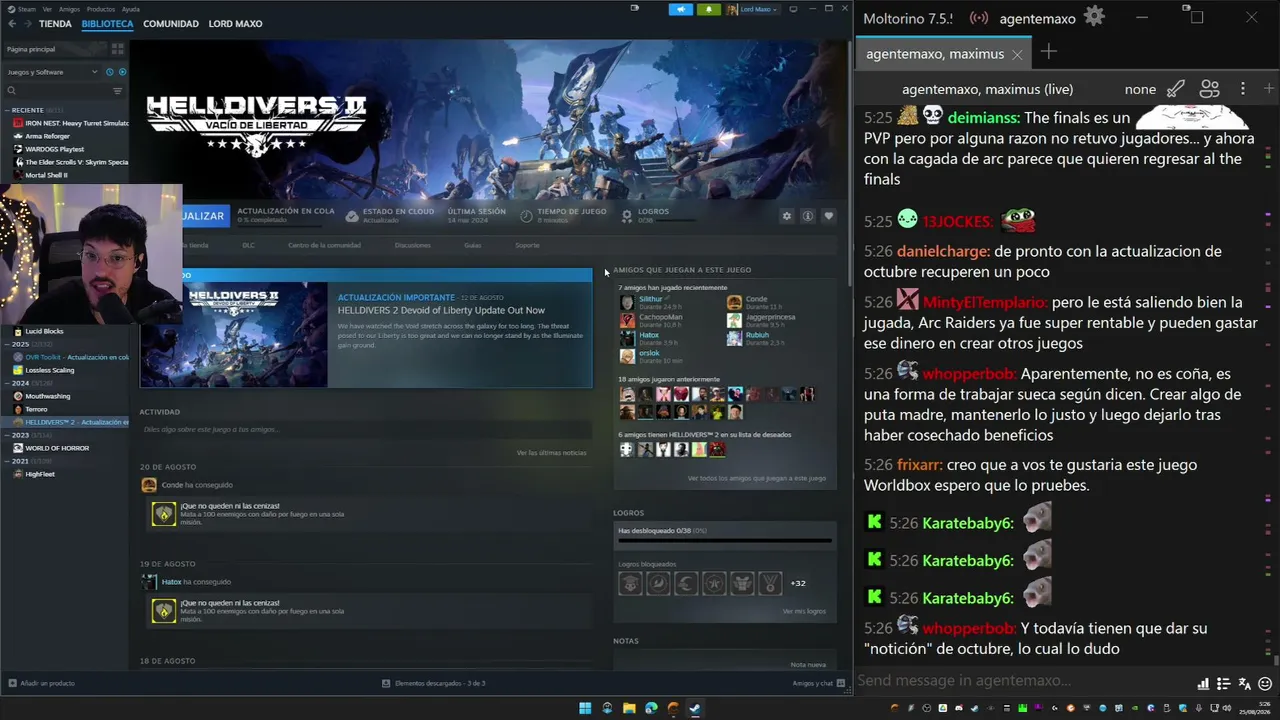Add Helldivers 2 to favorites with the heart
This screenshot has height=720, width=1280.
(828, 216)
